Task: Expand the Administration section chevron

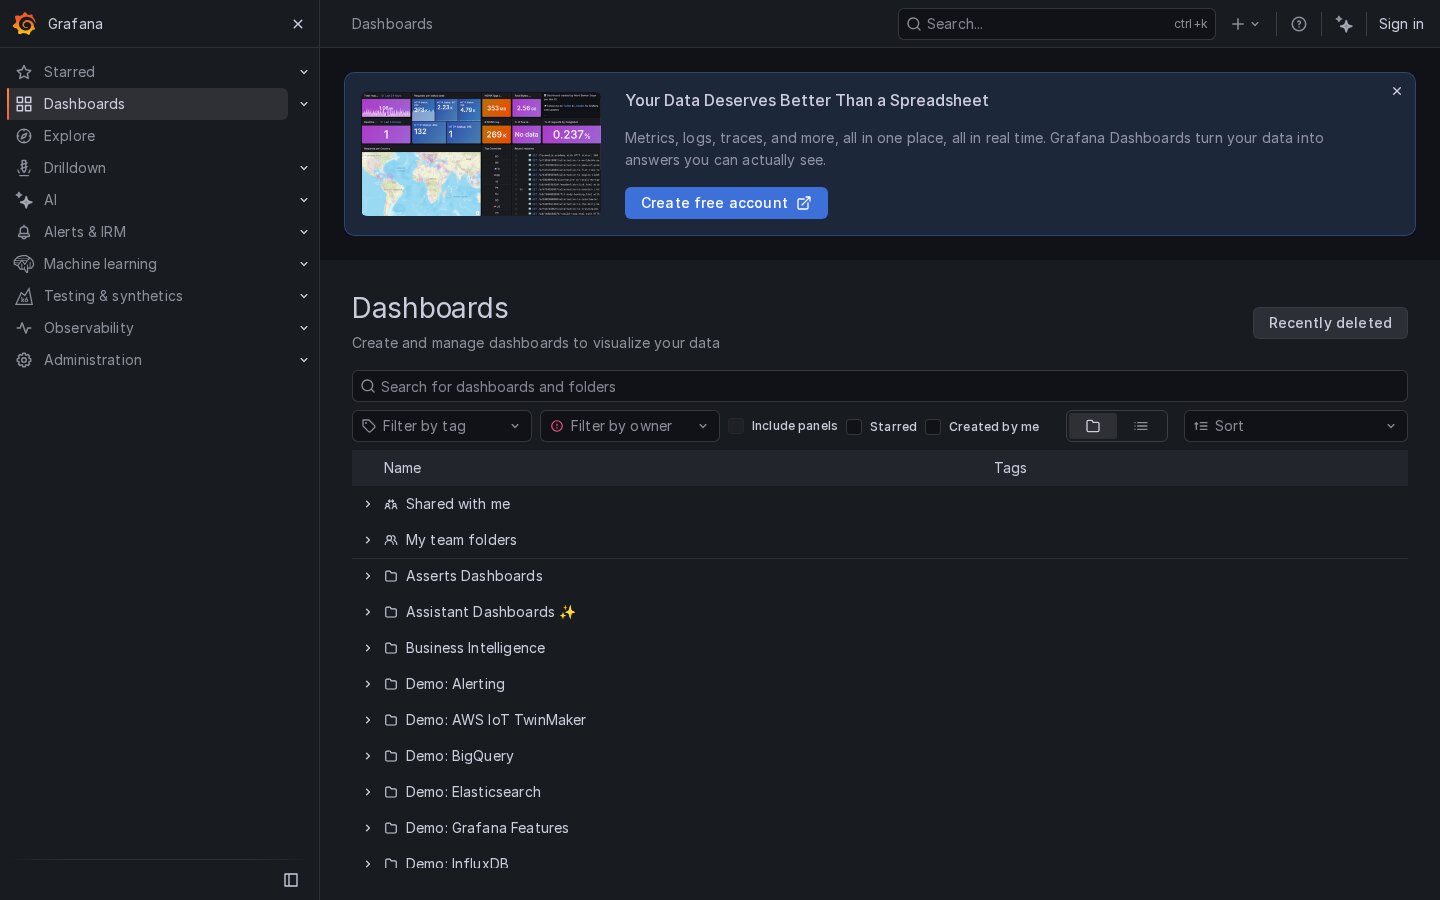Action: pos(304,360)
